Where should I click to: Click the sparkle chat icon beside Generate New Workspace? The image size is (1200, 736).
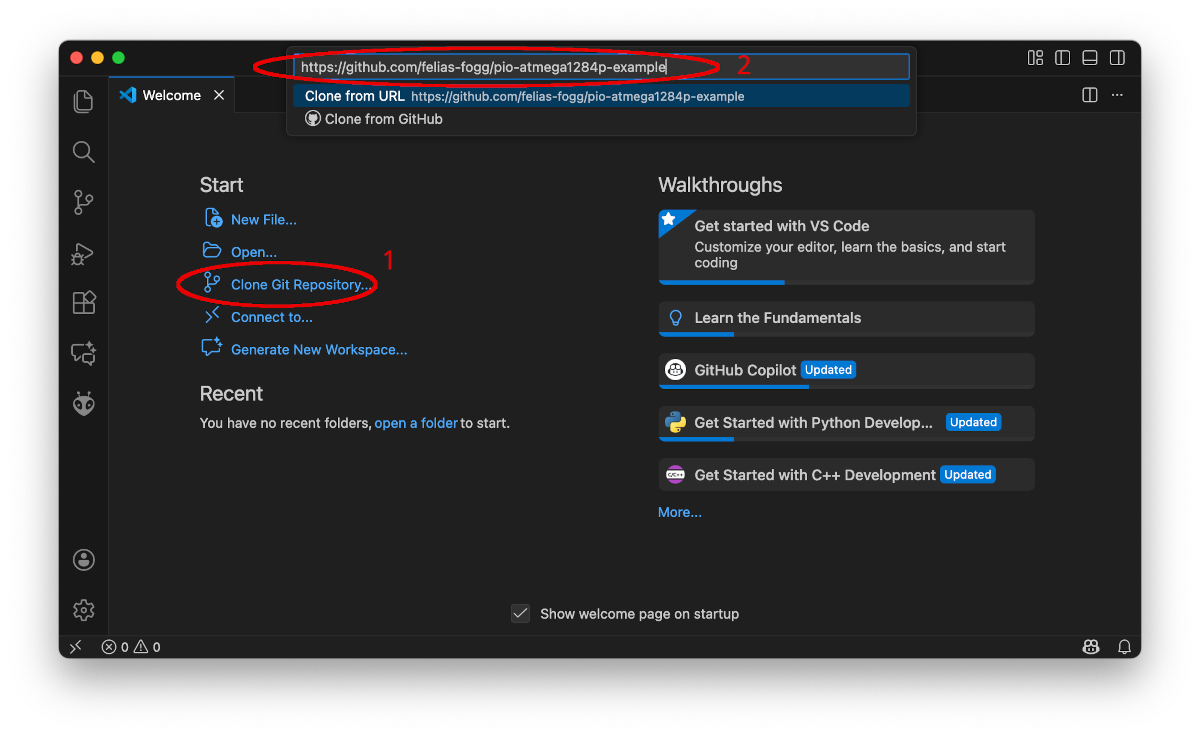click(x=212, y=347)
